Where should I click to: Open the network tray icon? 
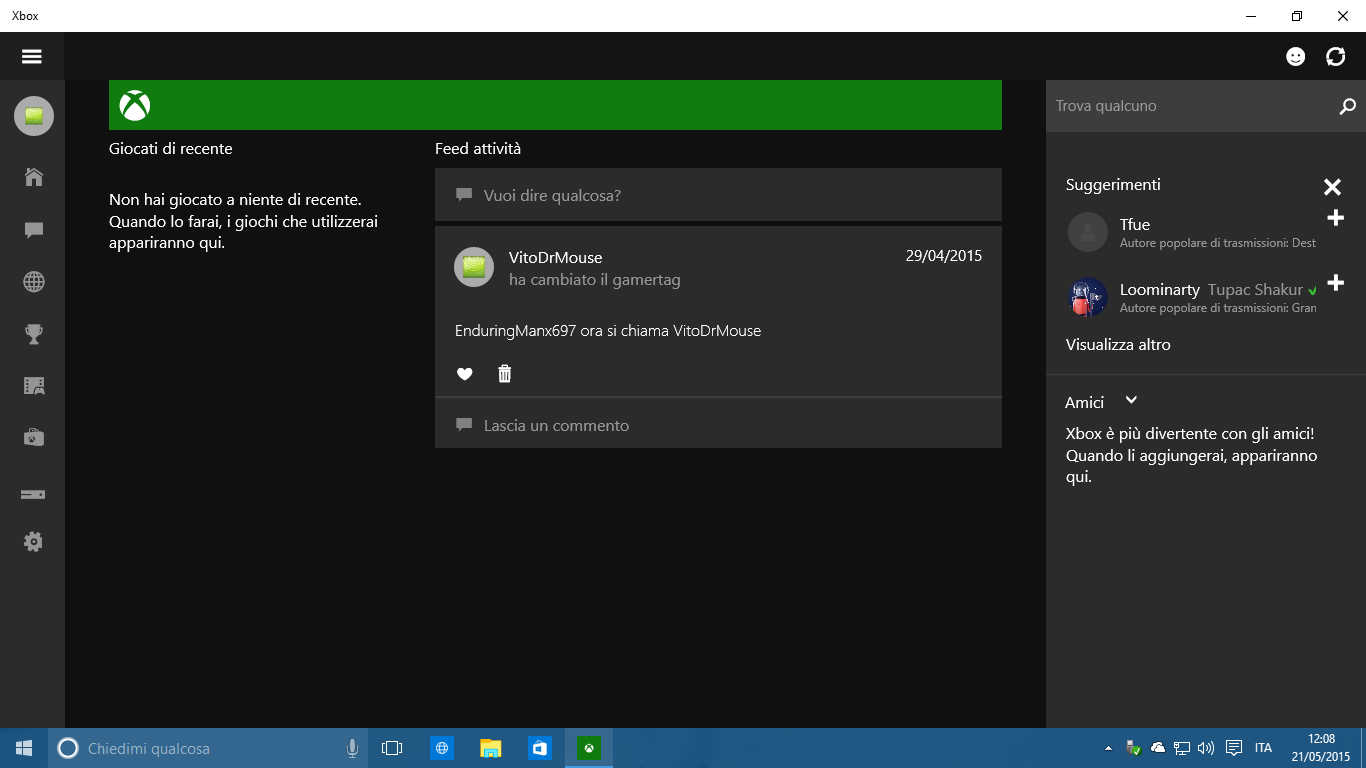[1182, 748]
